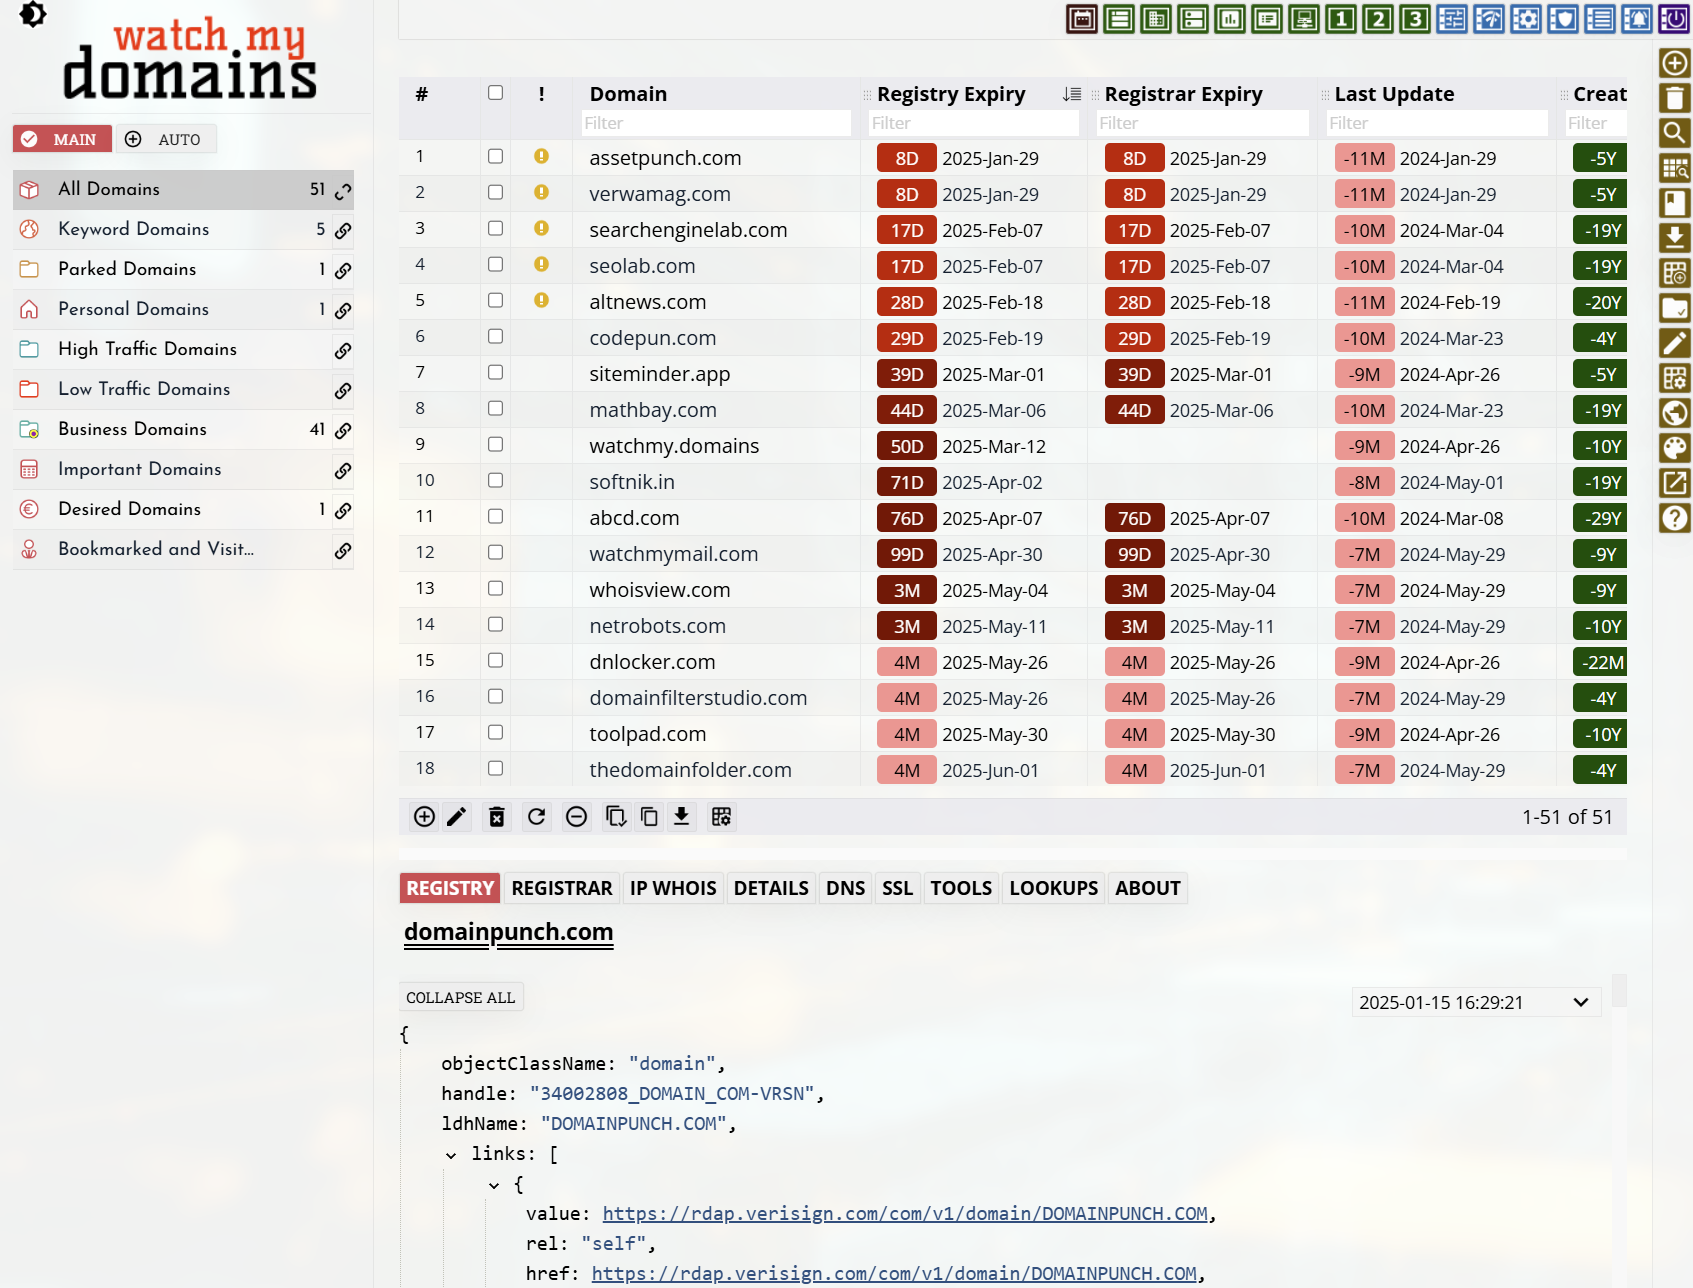Image resolution: width=1693 pixels, height=1288 pixels.
Task: Click the edit pencil icon below the table
Action: (x=456, y=817)
